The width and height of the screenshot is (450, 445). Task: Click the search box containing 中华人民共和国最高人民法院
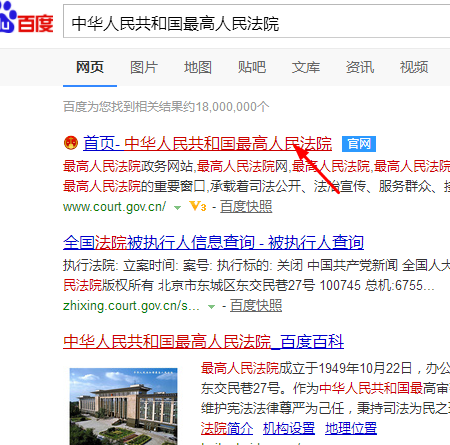(257, 22)
